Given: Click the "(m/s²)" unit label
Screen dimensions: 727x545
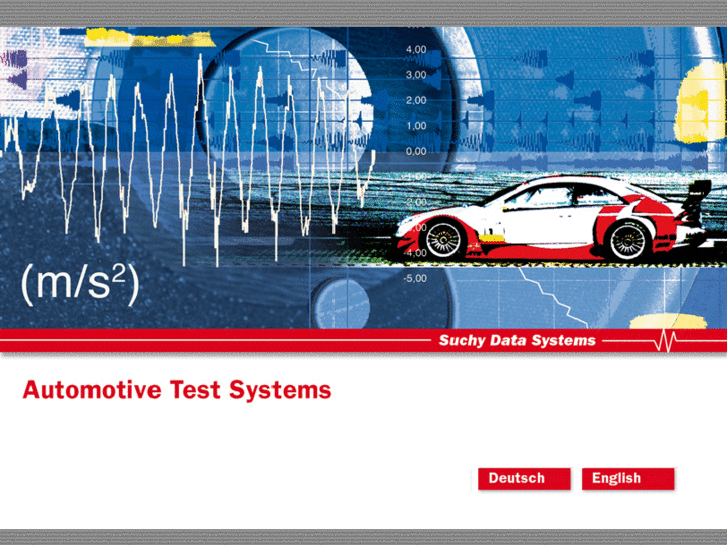Looking at the screenshot, I should click(x=80, y=284).
